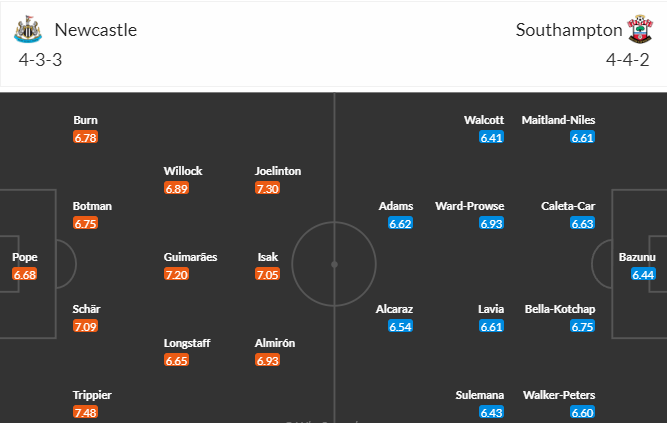Click the pitch centre spot
Image resolution: width=667 pixels, height=423 pixels.
click(x=334, y=264)
